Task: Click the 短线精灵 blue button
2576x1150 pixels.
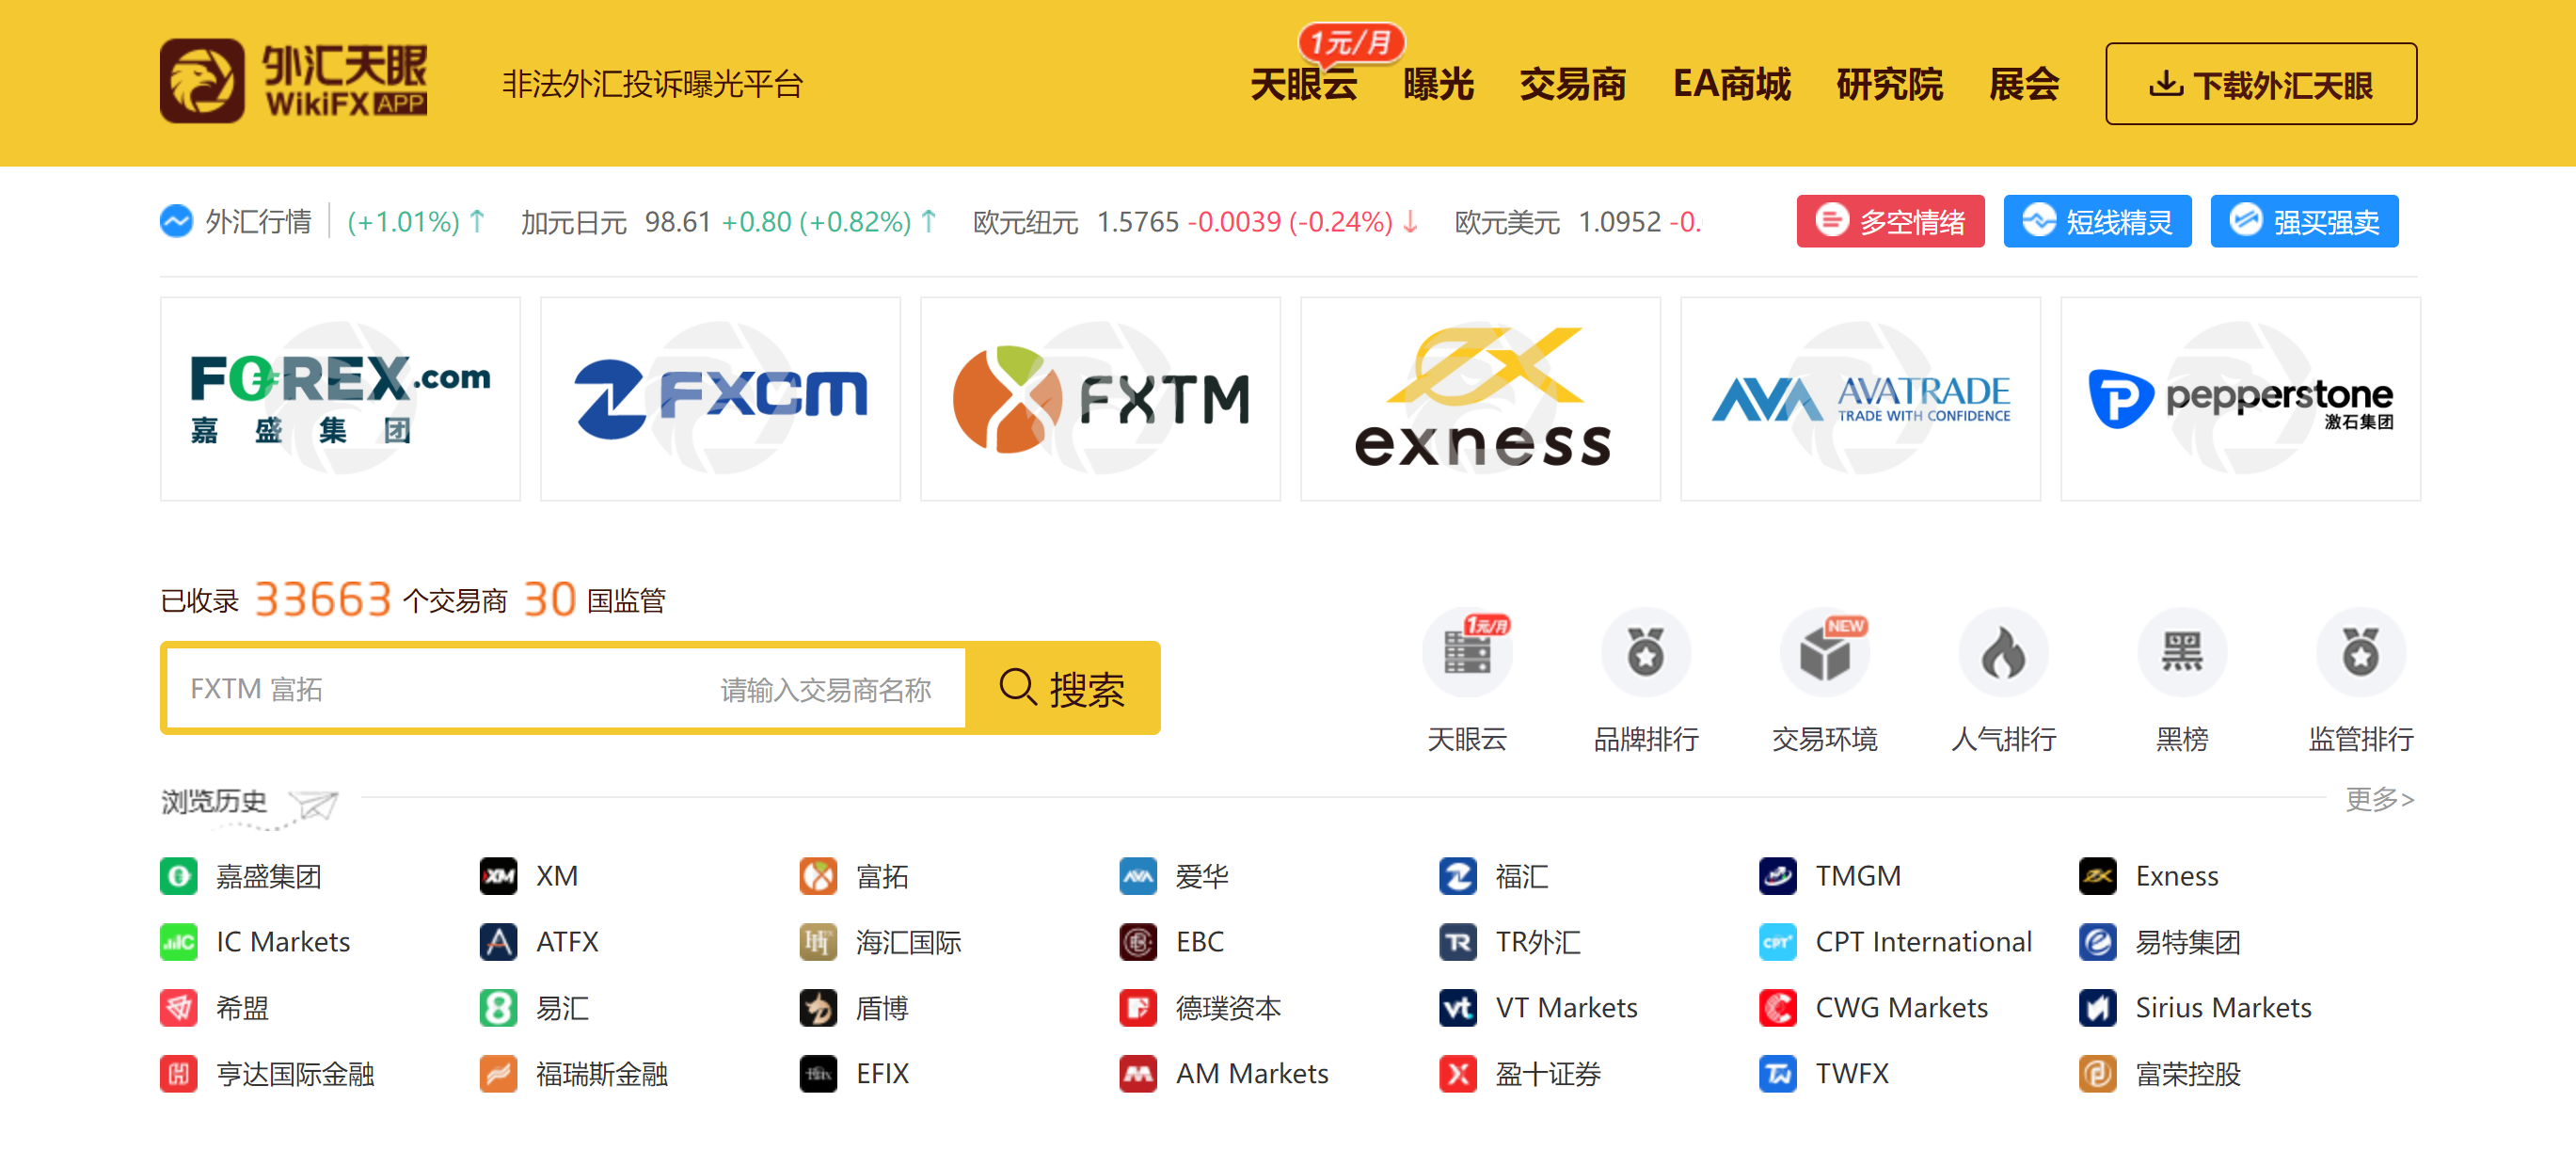Action: point(2097,221)
